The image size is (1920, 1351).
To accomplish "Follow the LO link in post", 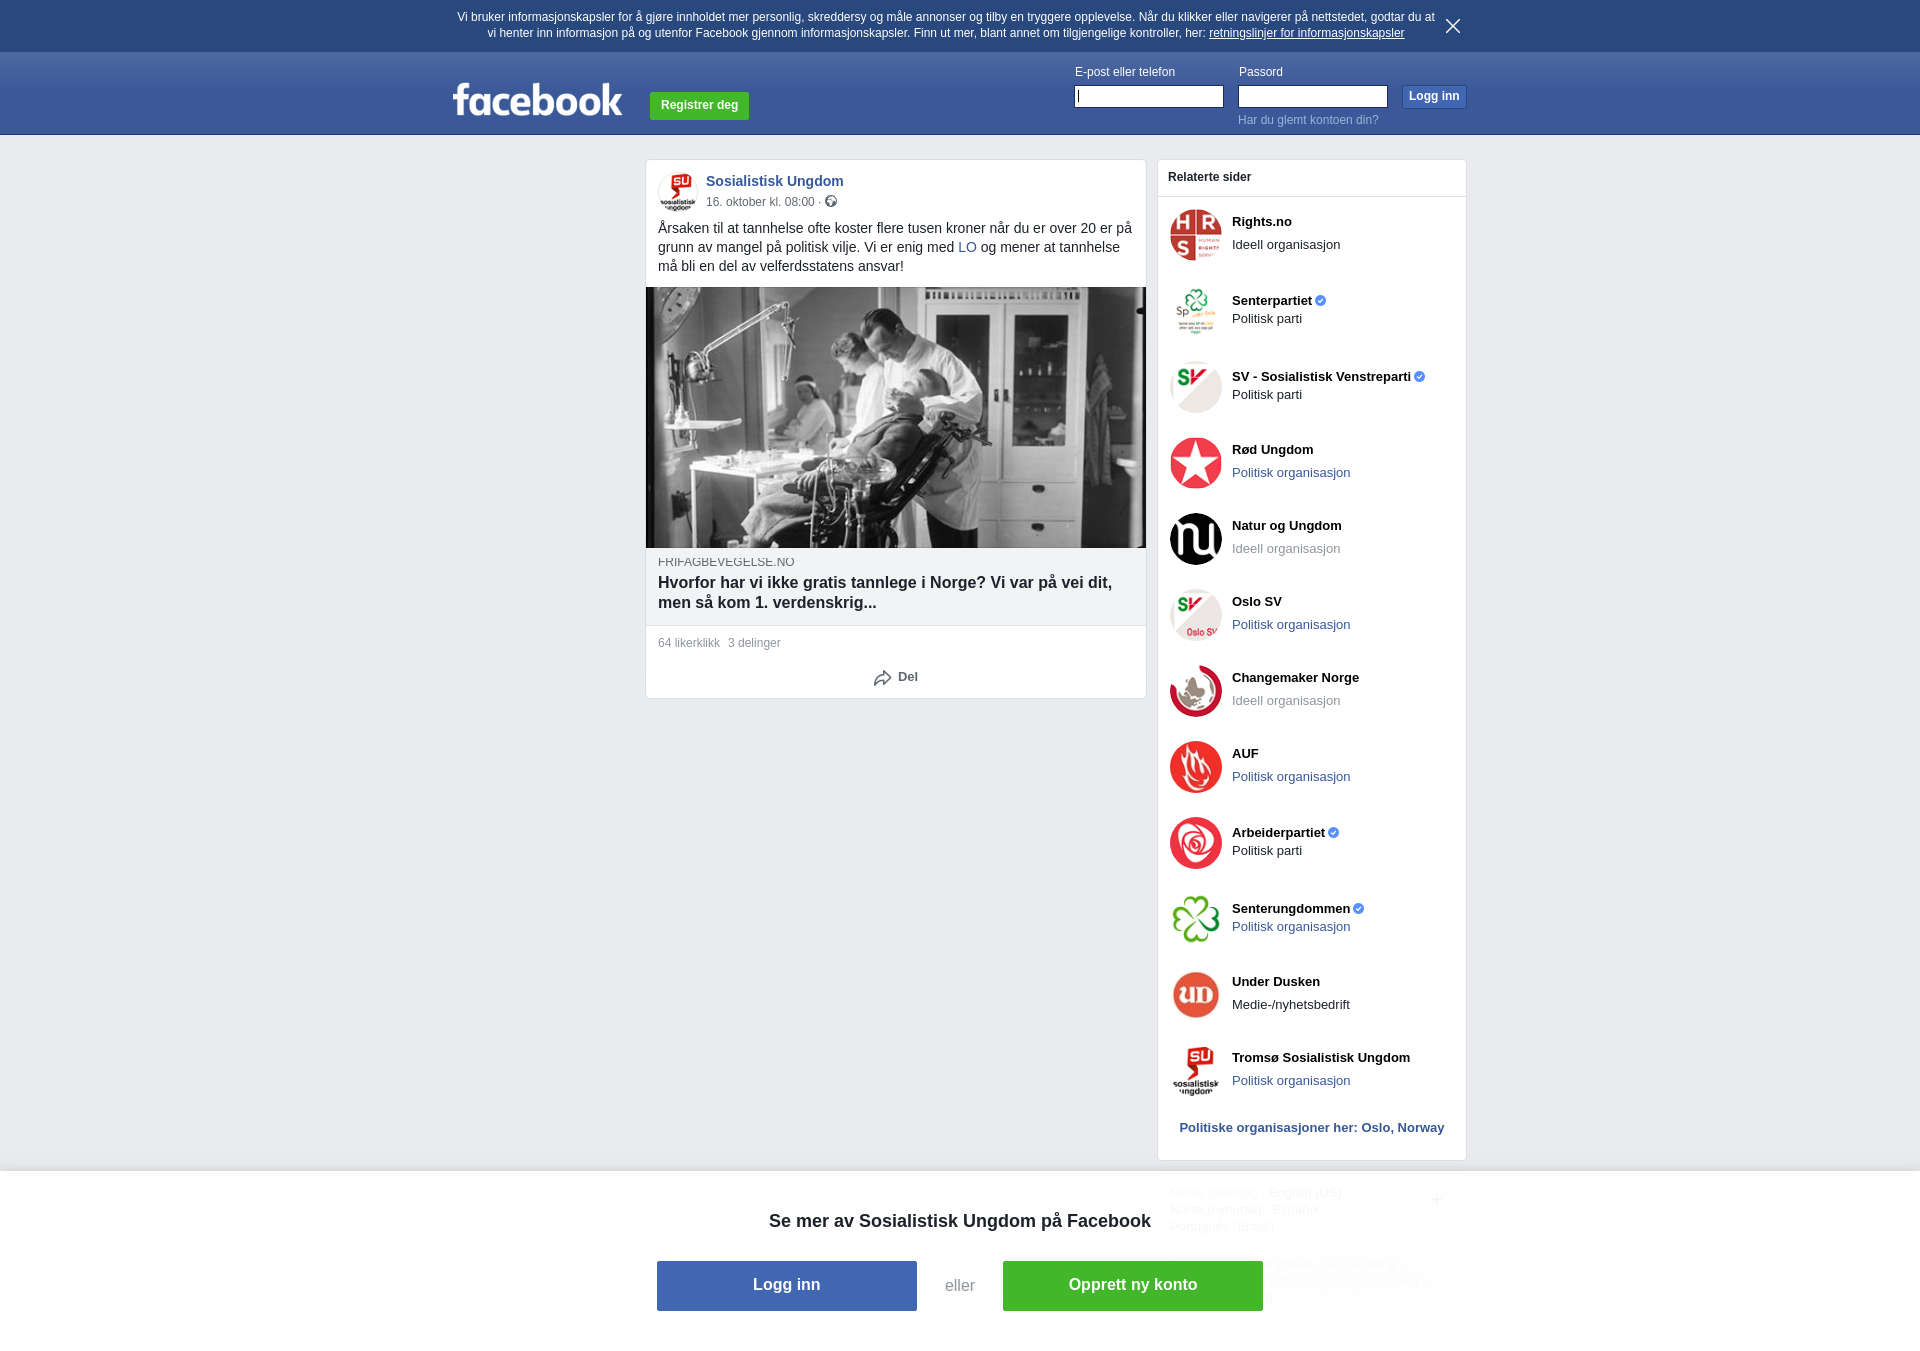I will 967,247.
